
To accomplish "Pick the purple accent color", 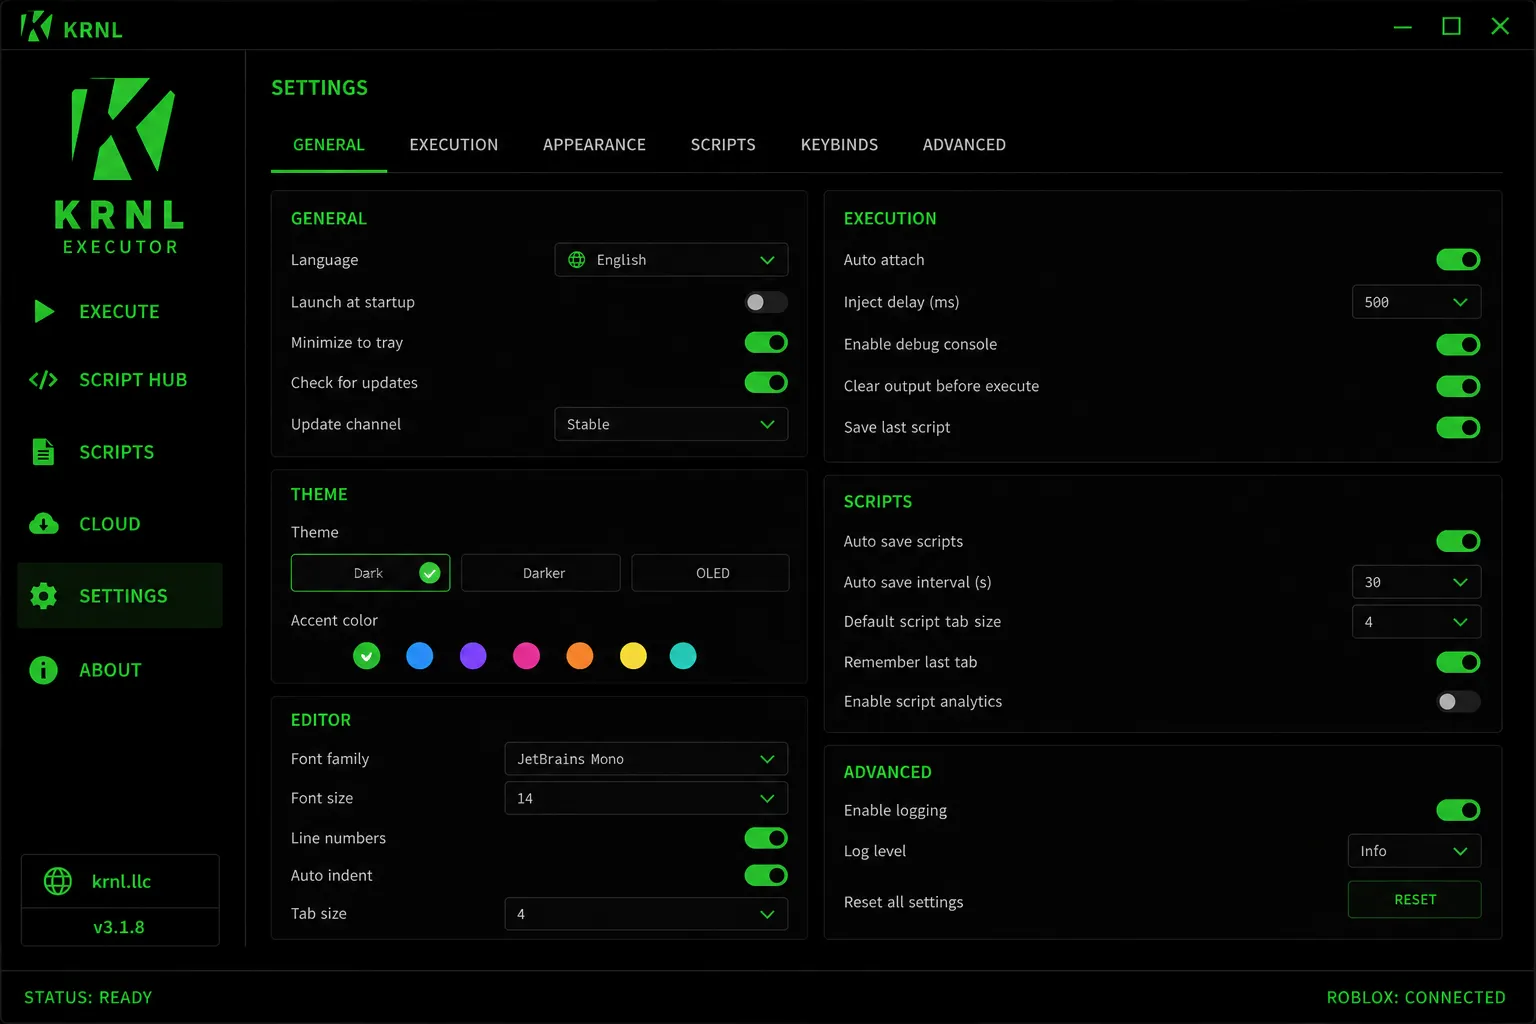I will pyautogui.click(x=473, y=656).
